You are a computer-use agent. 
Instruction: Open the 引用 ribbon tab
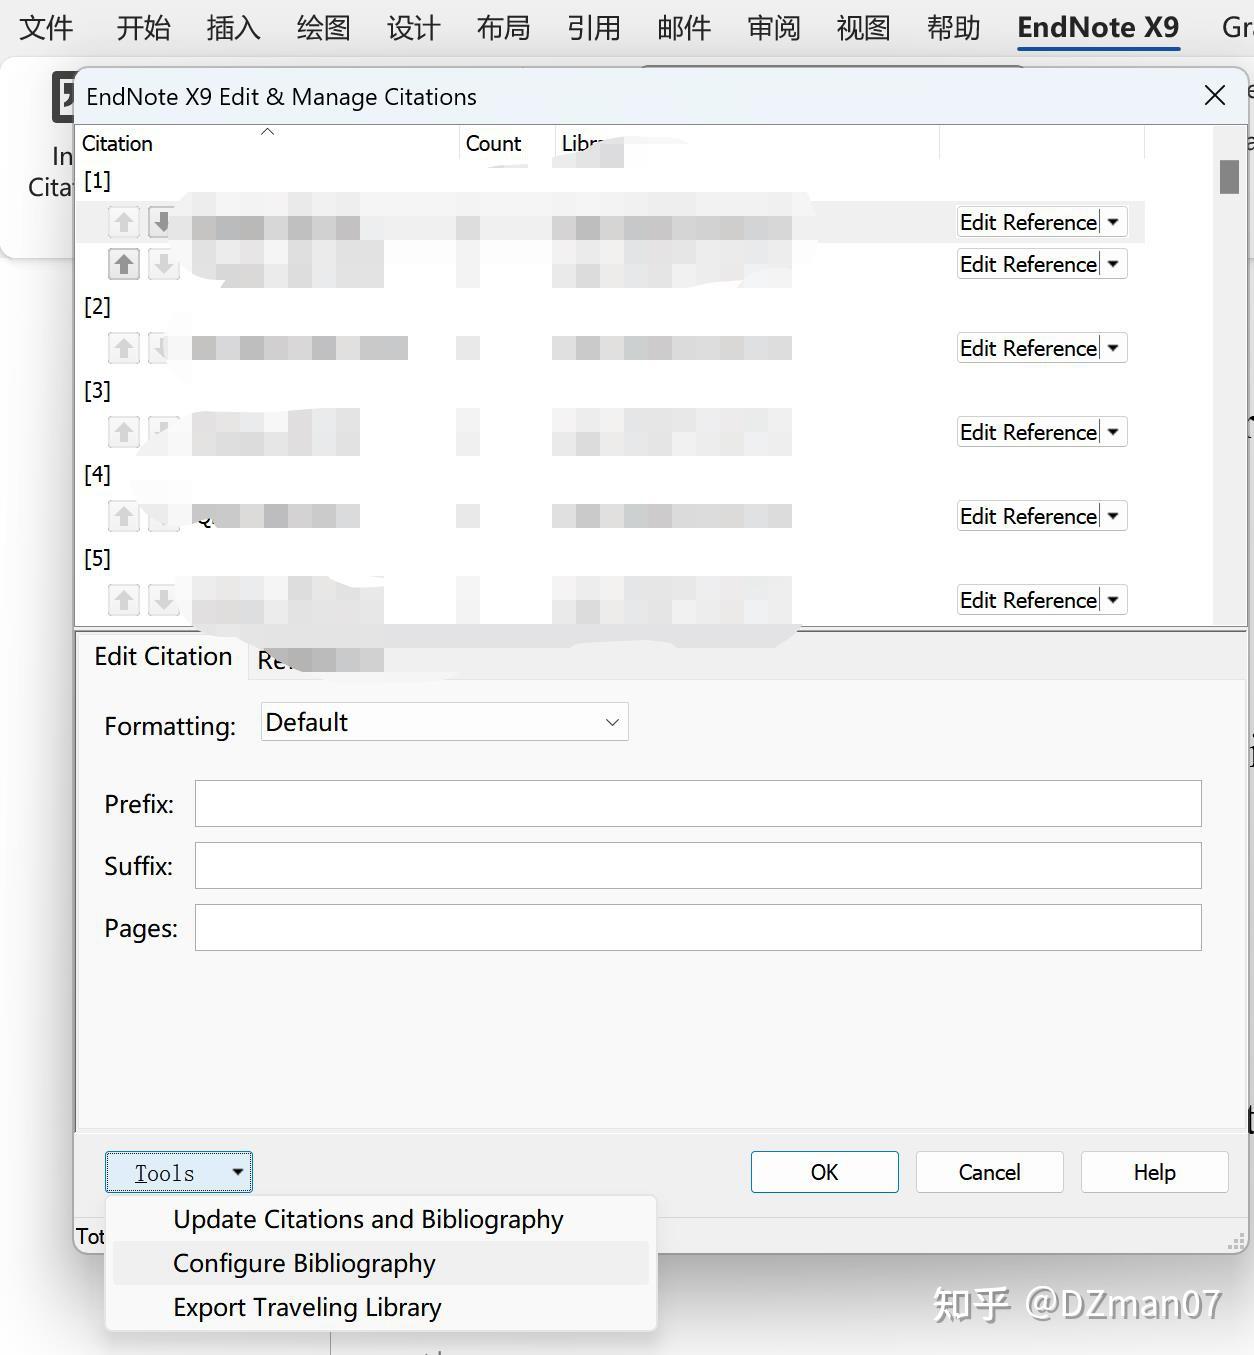(x=593, y=27)
